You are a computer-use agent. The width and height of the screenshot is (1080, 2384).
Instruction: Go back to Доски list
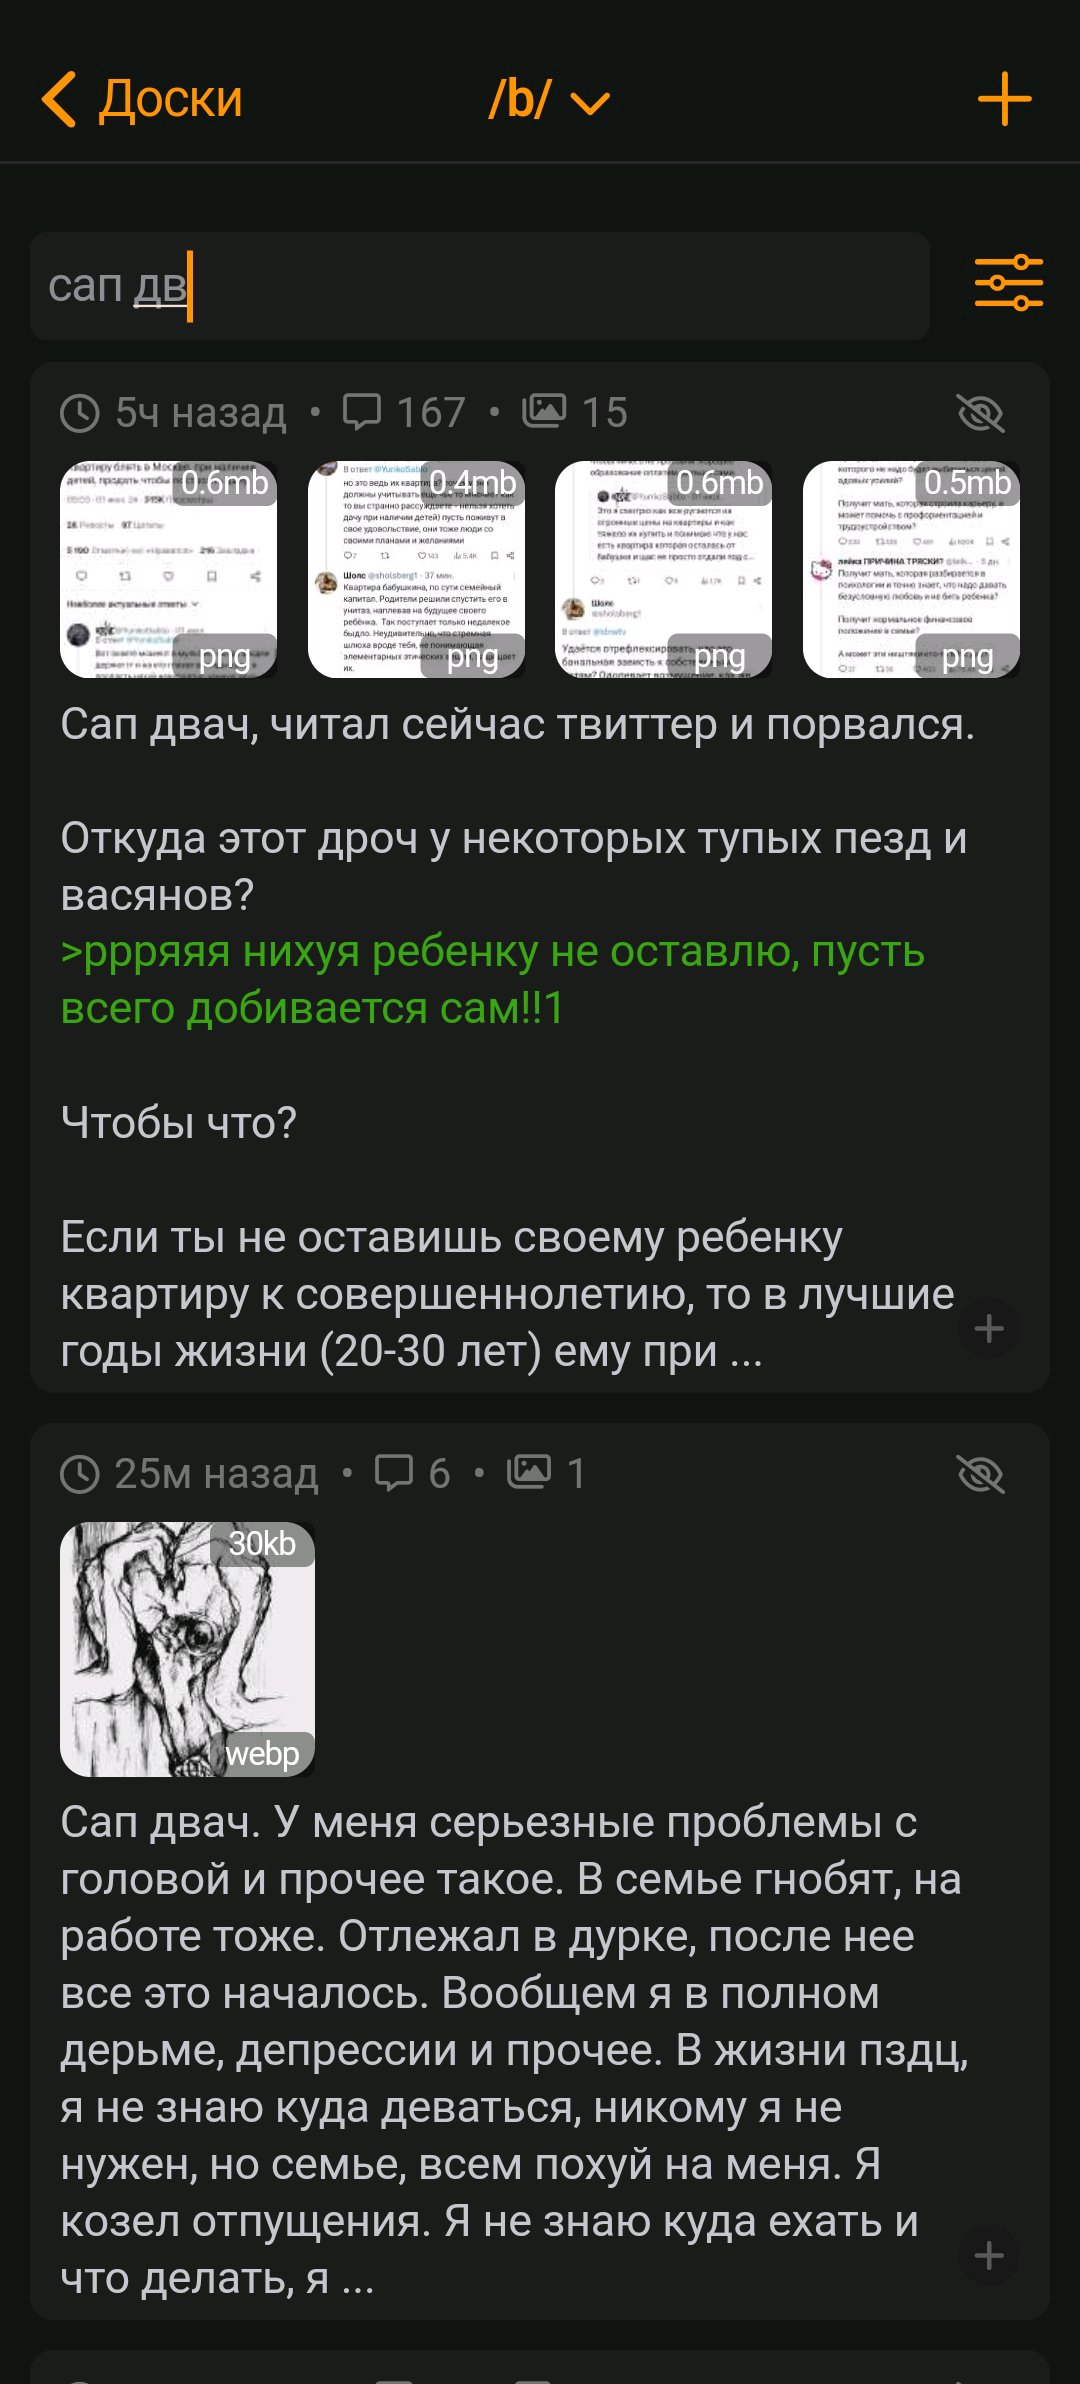[x=142, y=99]
